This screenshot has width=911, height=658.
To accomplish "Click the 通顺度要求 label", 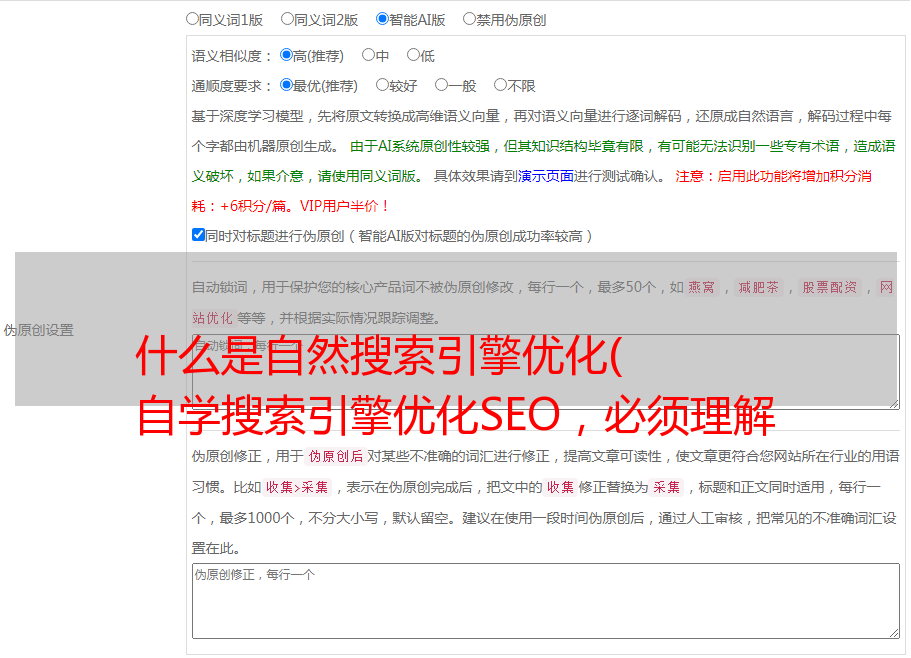I will click(x=232, y=86).
